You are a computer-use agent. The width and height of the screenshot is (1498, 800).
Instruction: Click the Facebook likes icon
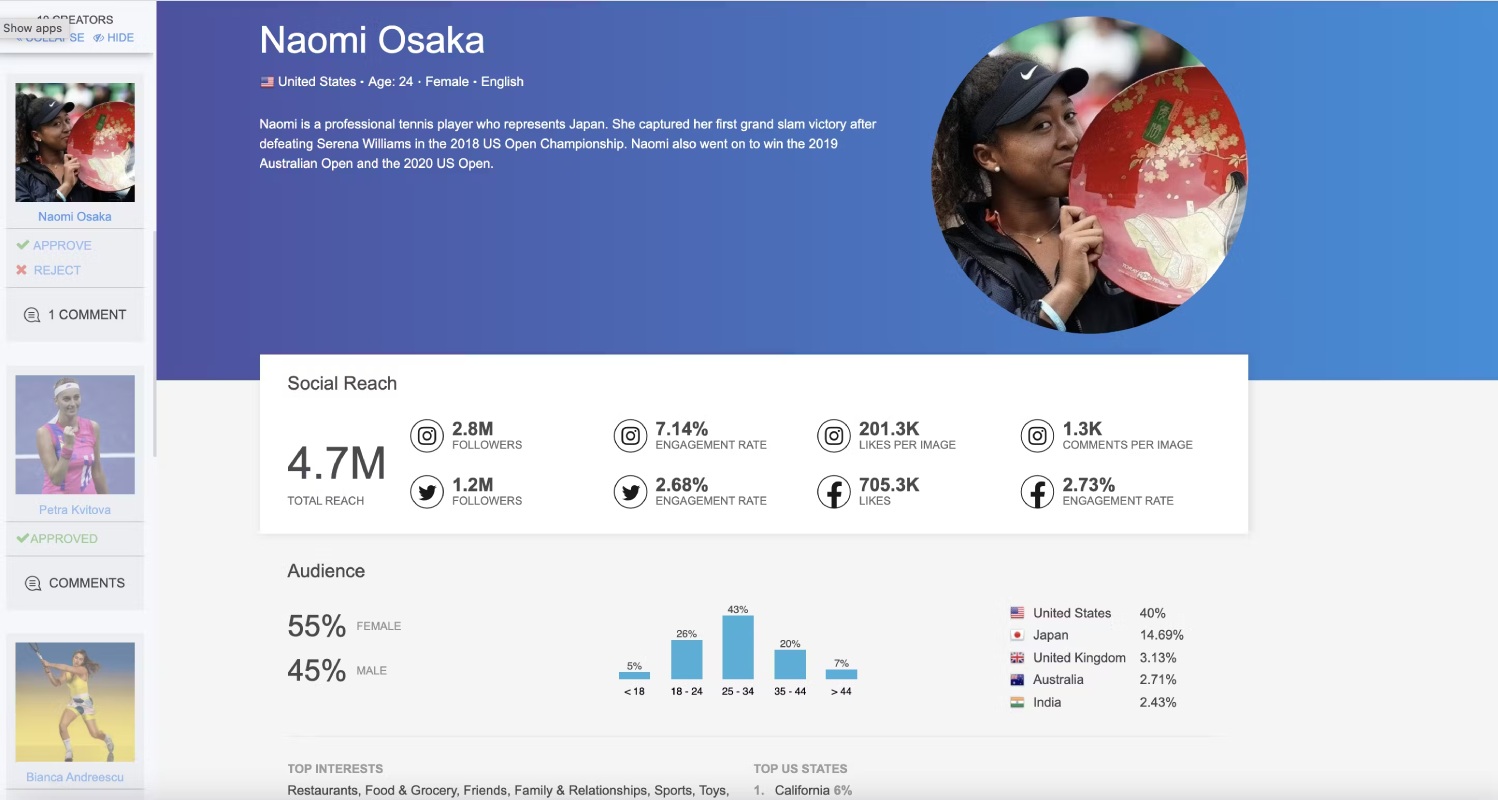(x=834, y=492)
